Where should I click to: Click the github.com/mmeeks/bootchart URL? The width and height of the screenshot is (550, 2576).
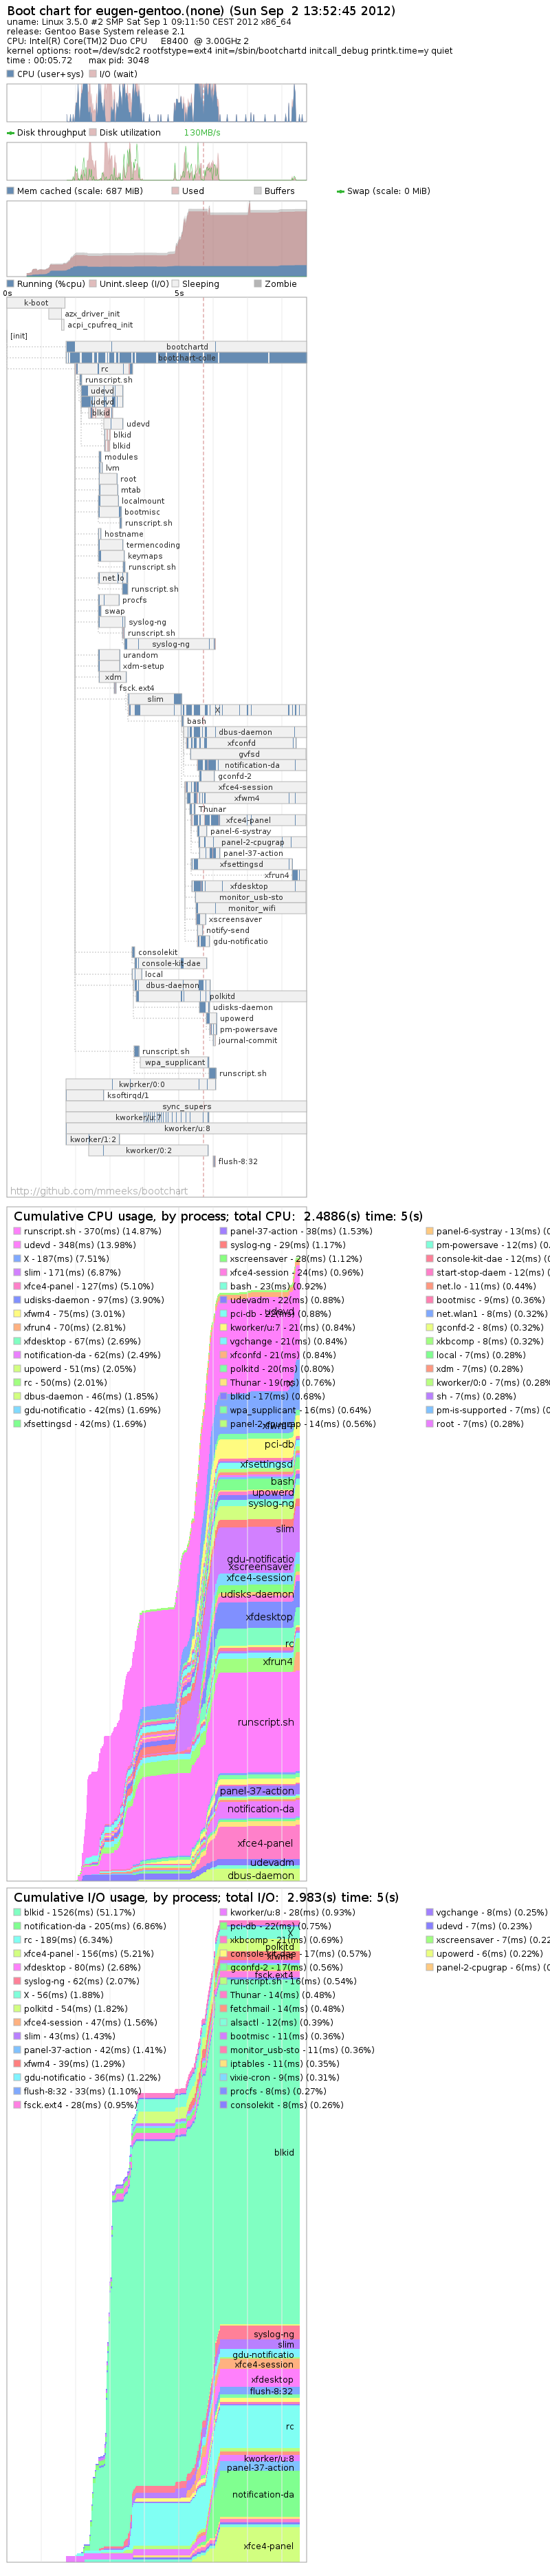(x=99, y=1190)
